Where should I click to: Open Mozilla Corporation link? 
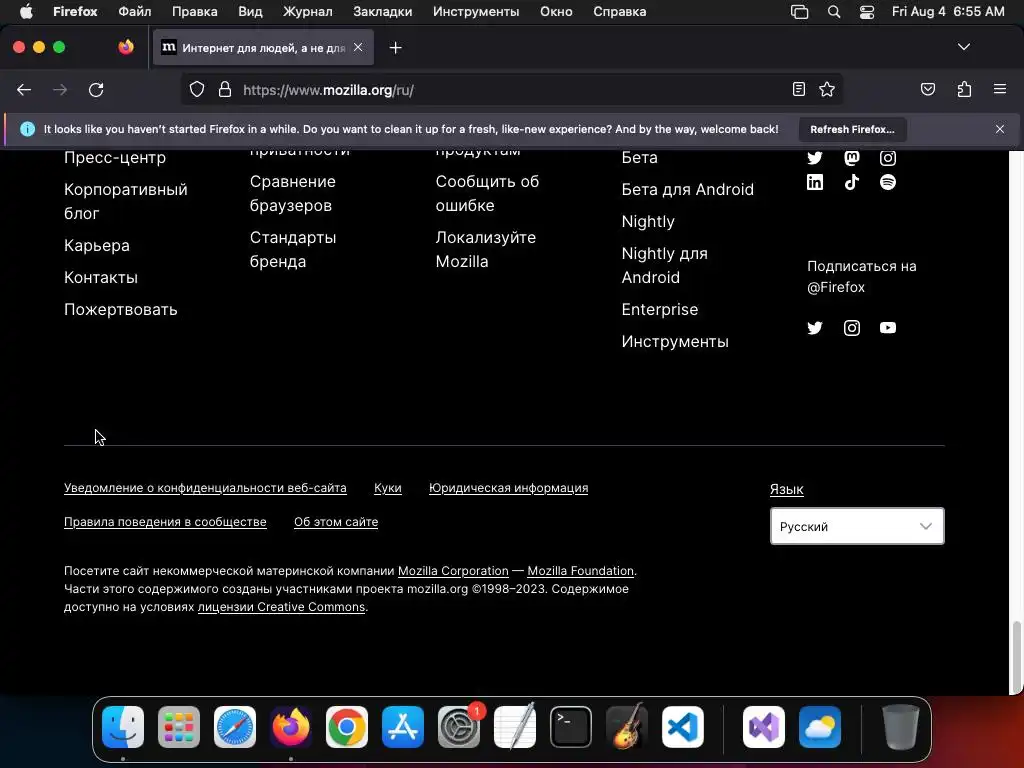coord(453,571)
